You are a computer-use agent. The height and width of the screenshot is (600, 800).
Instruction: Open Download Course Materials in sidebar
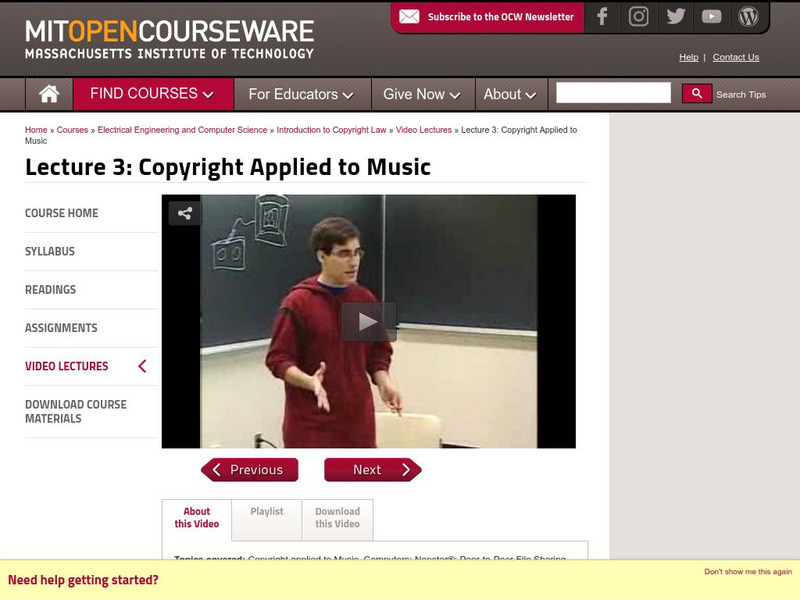(x=76, y=411)
